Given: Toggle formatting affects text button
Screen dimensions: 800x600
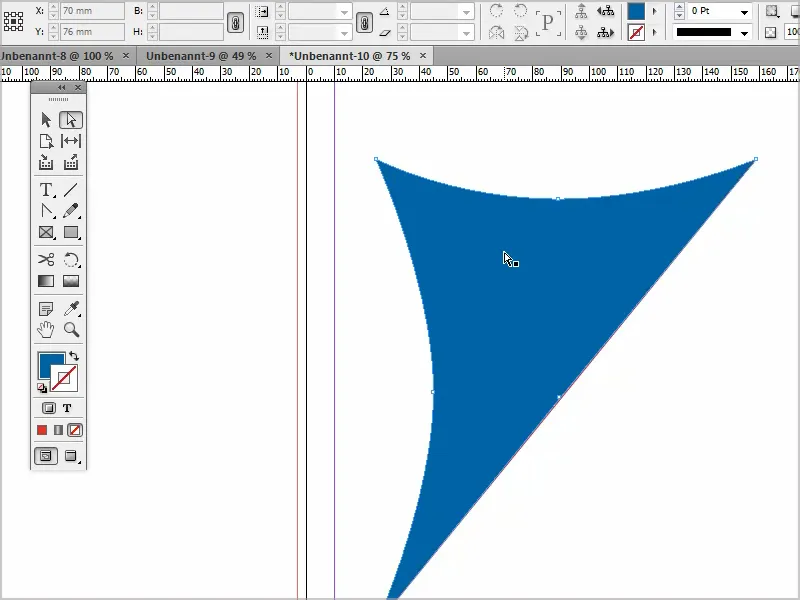Looking at the screenshot, I should (67, 408).
